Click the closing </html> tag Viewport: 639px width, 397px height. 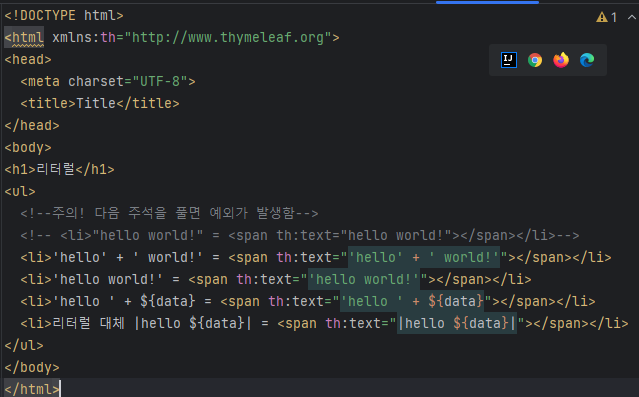[x=32, y=389]
